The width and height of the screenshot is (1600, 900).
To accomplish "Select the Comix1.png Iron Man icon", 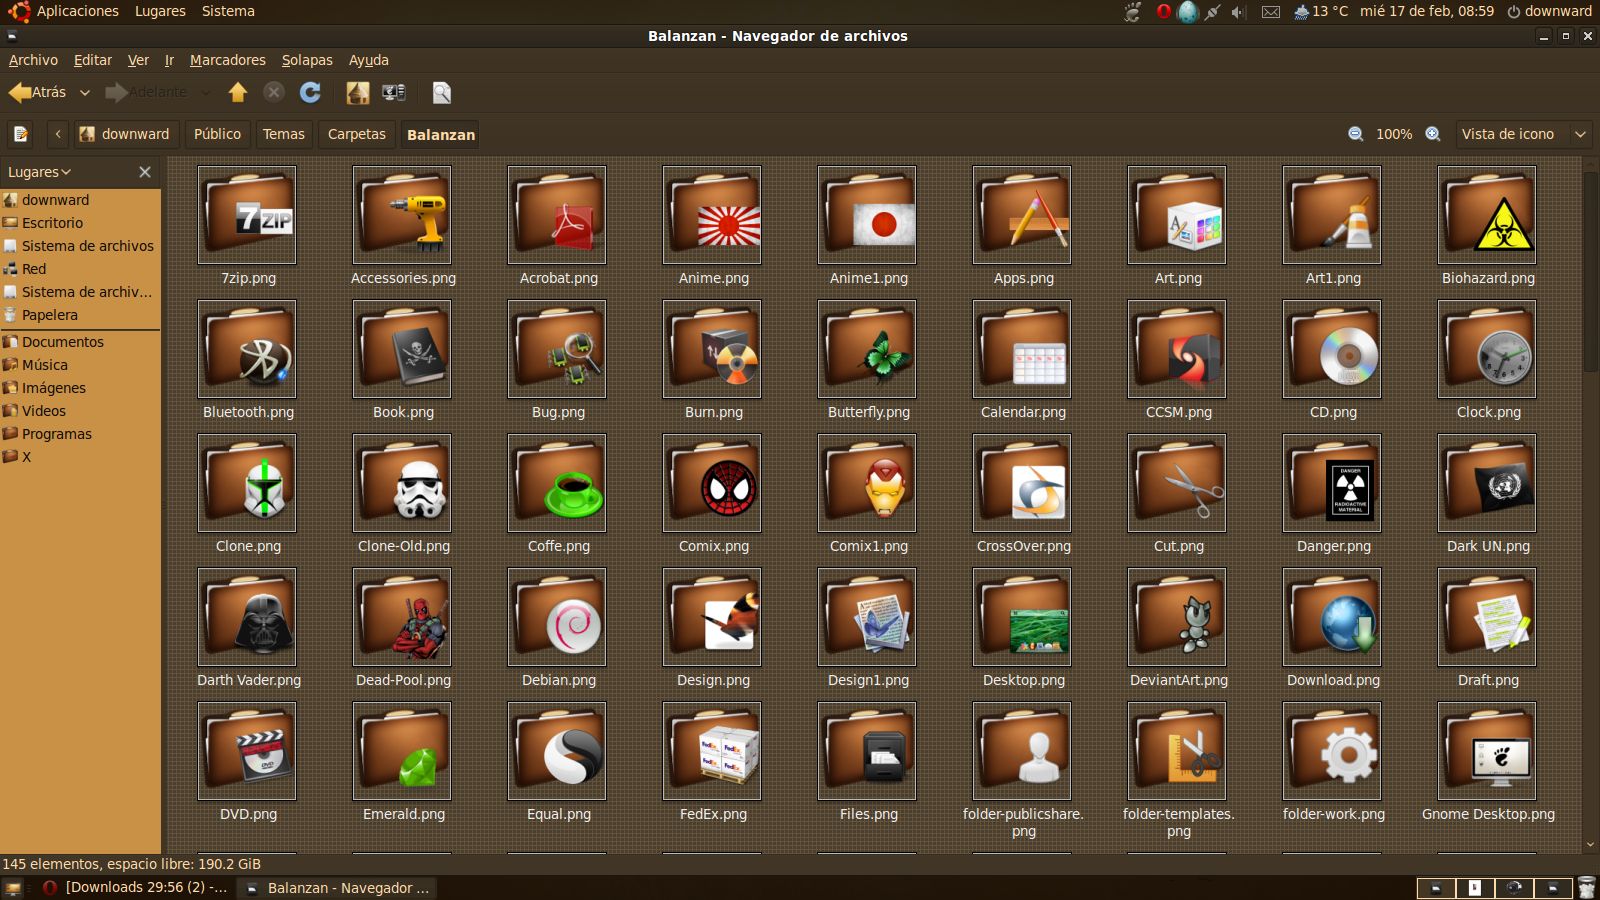I will coord(867,483).
